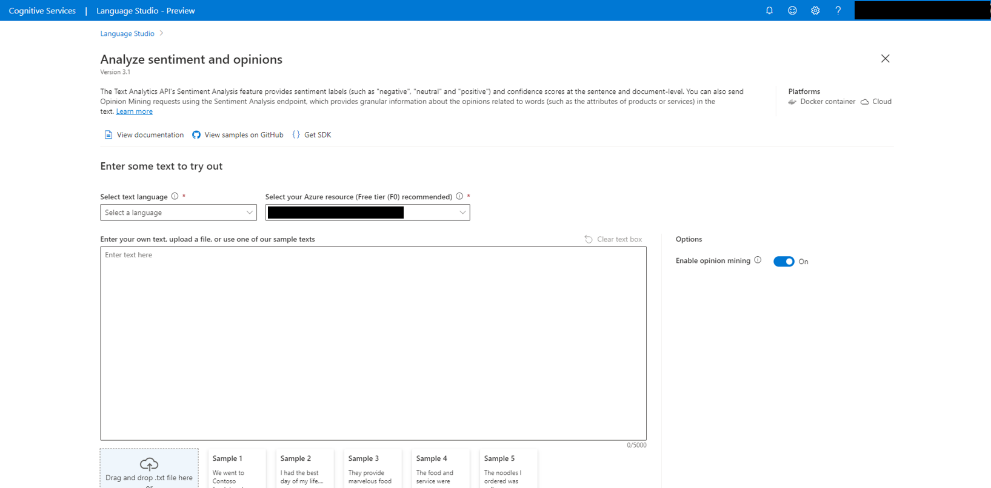
Task: Click the chevron after Language Studio breadcrumb
Action: pyautogui.click(x=162, y=33)
